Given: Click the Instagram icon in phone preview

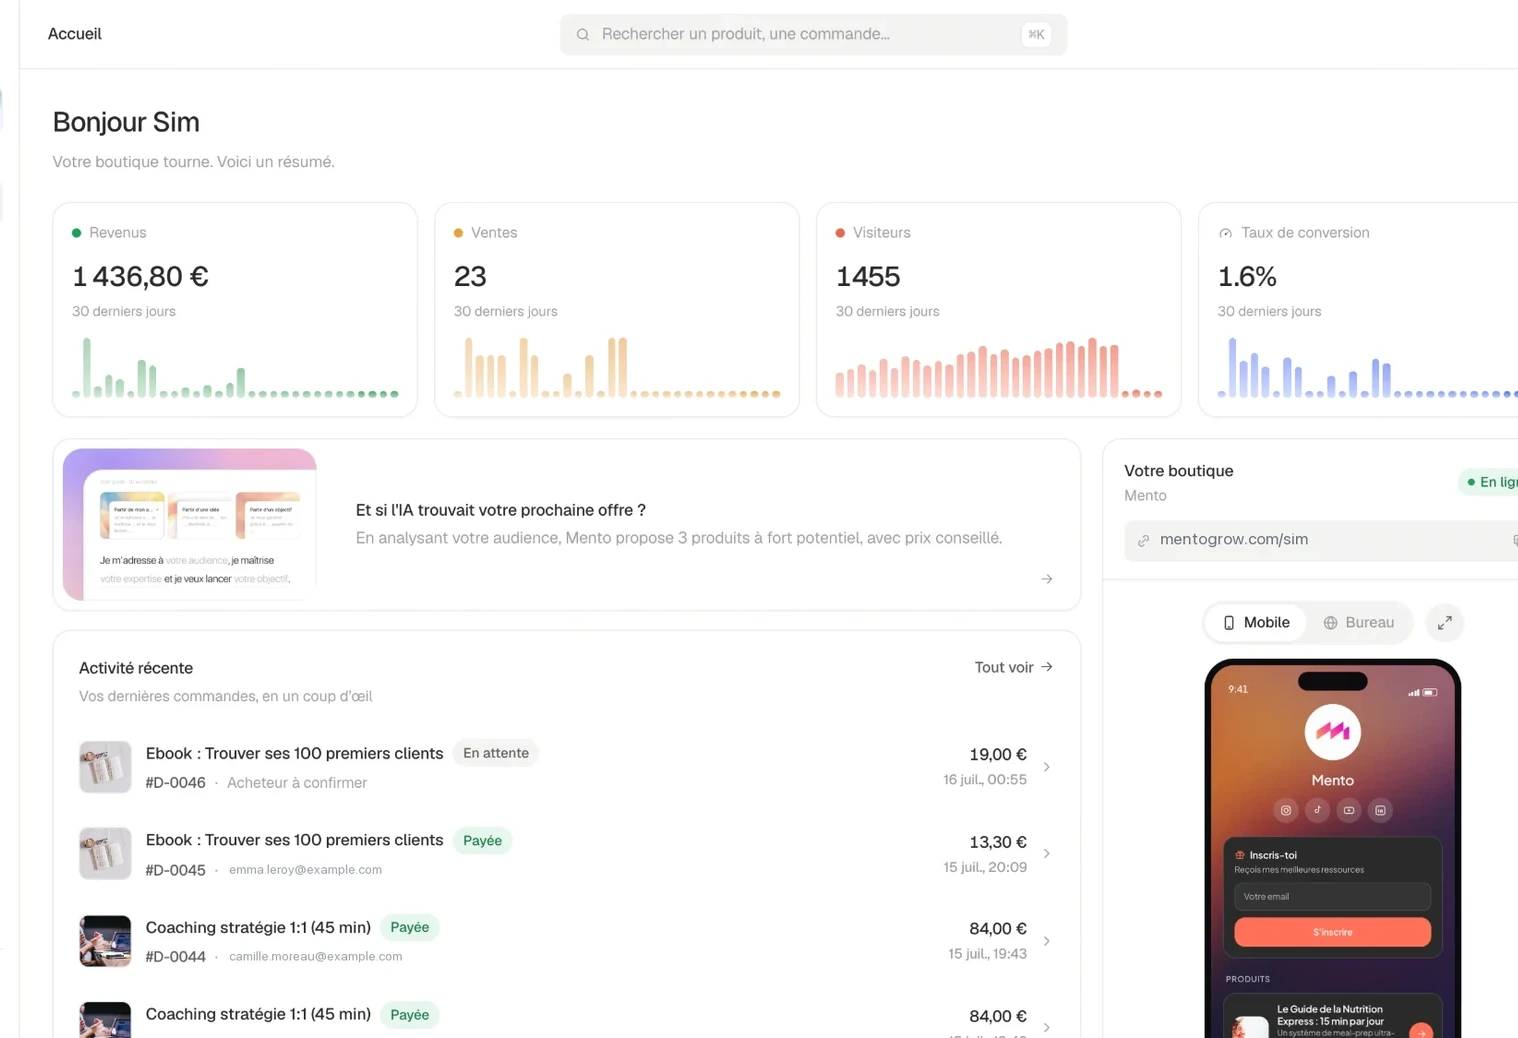Looking at the screenshot, I should (x=1286, y=810).
